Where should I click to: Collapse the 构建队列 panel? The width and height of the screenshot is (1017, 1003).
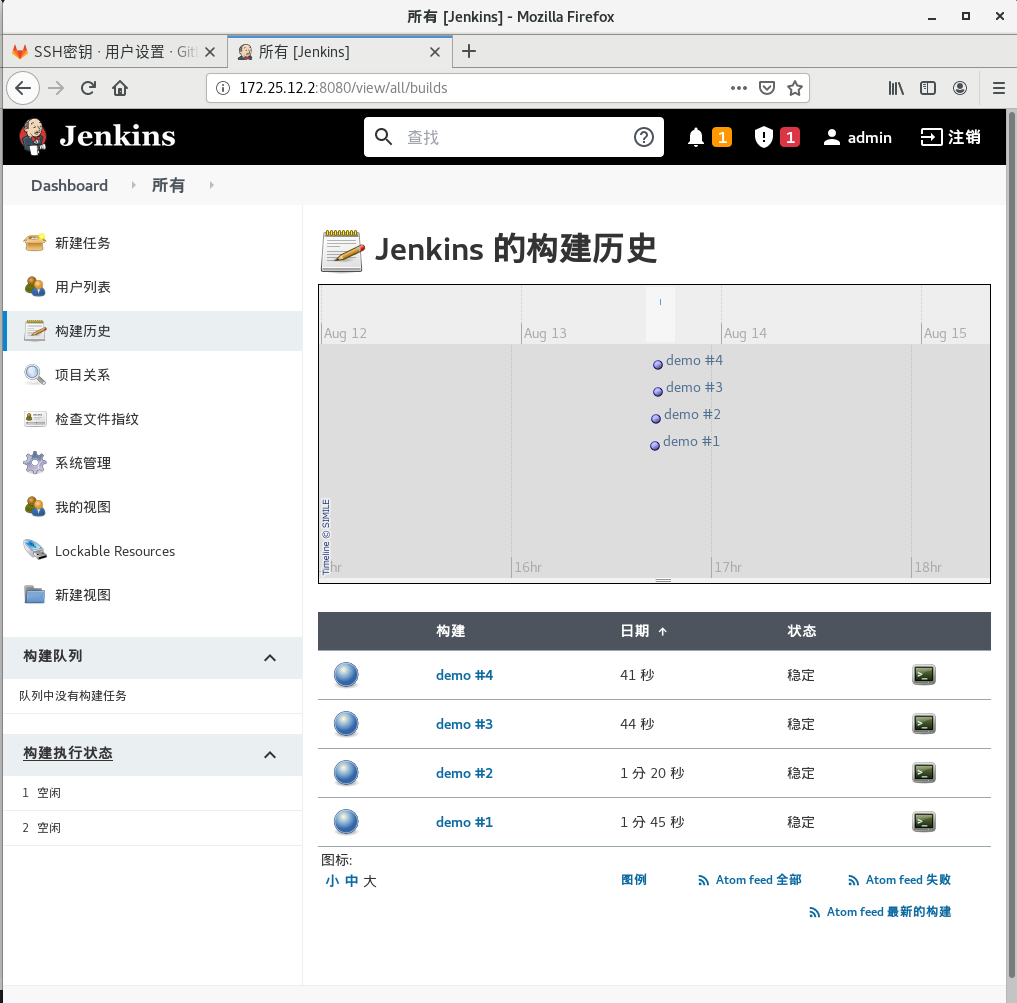click(x=270, y=658)
